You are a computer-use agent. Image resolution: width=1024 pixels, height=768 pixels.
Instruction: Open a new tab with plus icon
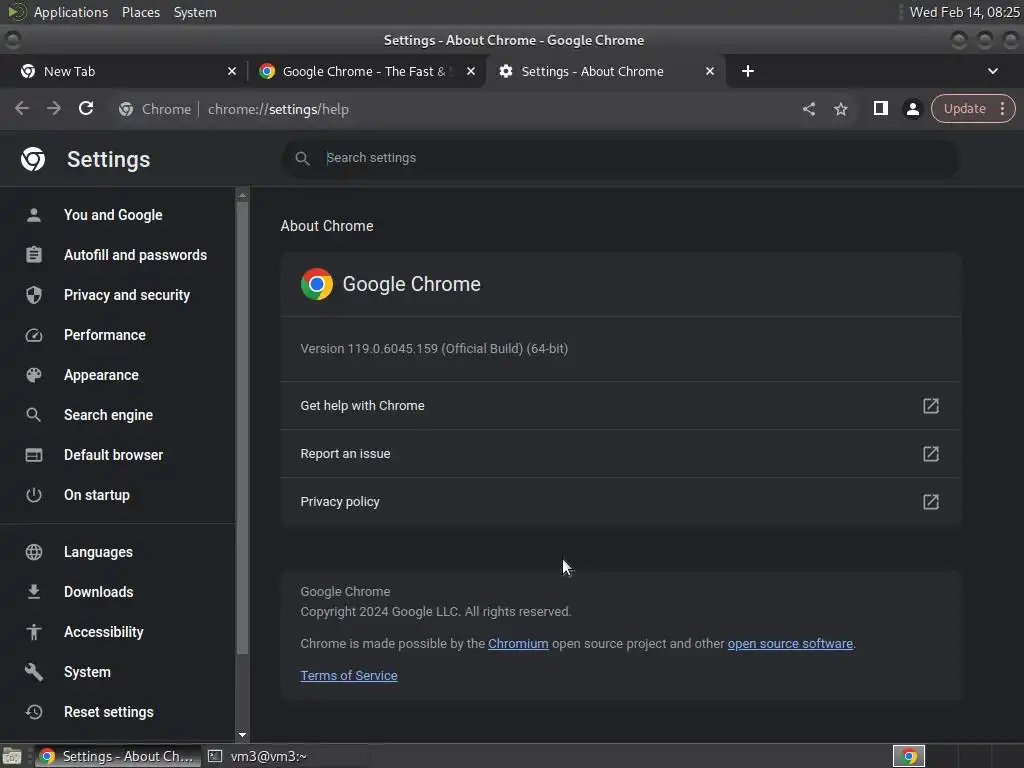click(x=748, y=71)
